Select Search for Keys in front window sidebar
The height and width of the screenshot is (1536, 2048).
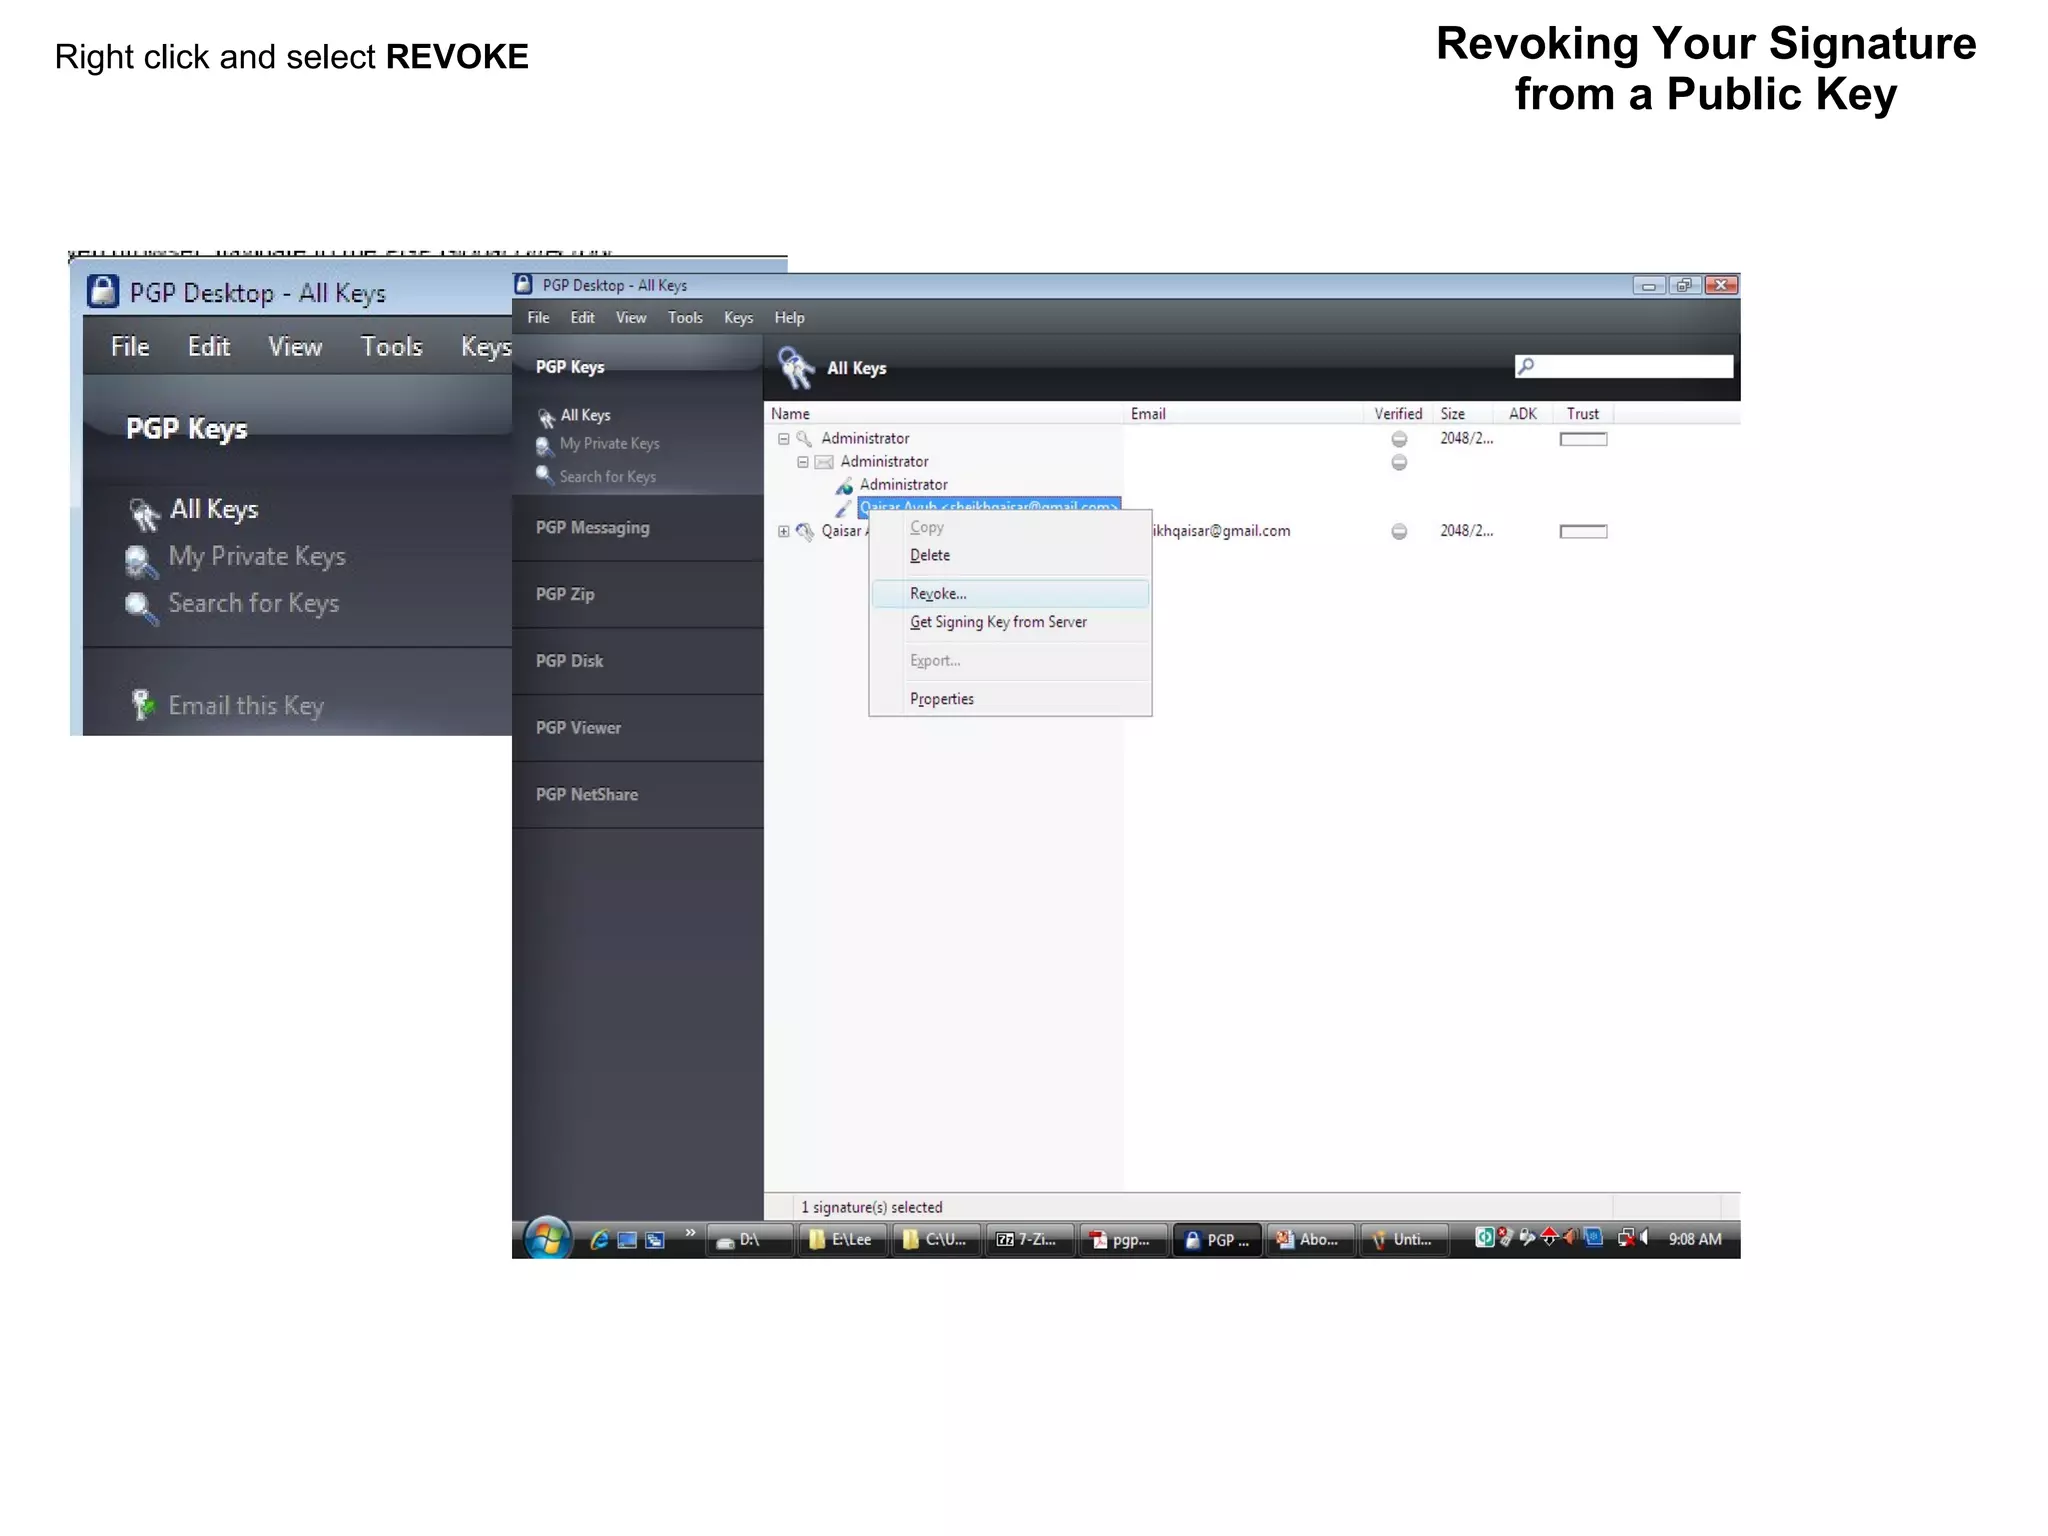[607, 477]
